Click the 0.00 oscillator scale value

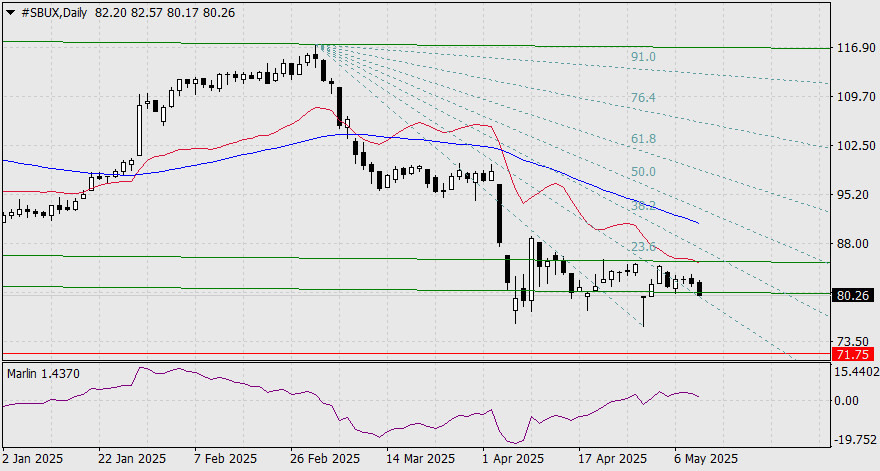coord(847,400)
